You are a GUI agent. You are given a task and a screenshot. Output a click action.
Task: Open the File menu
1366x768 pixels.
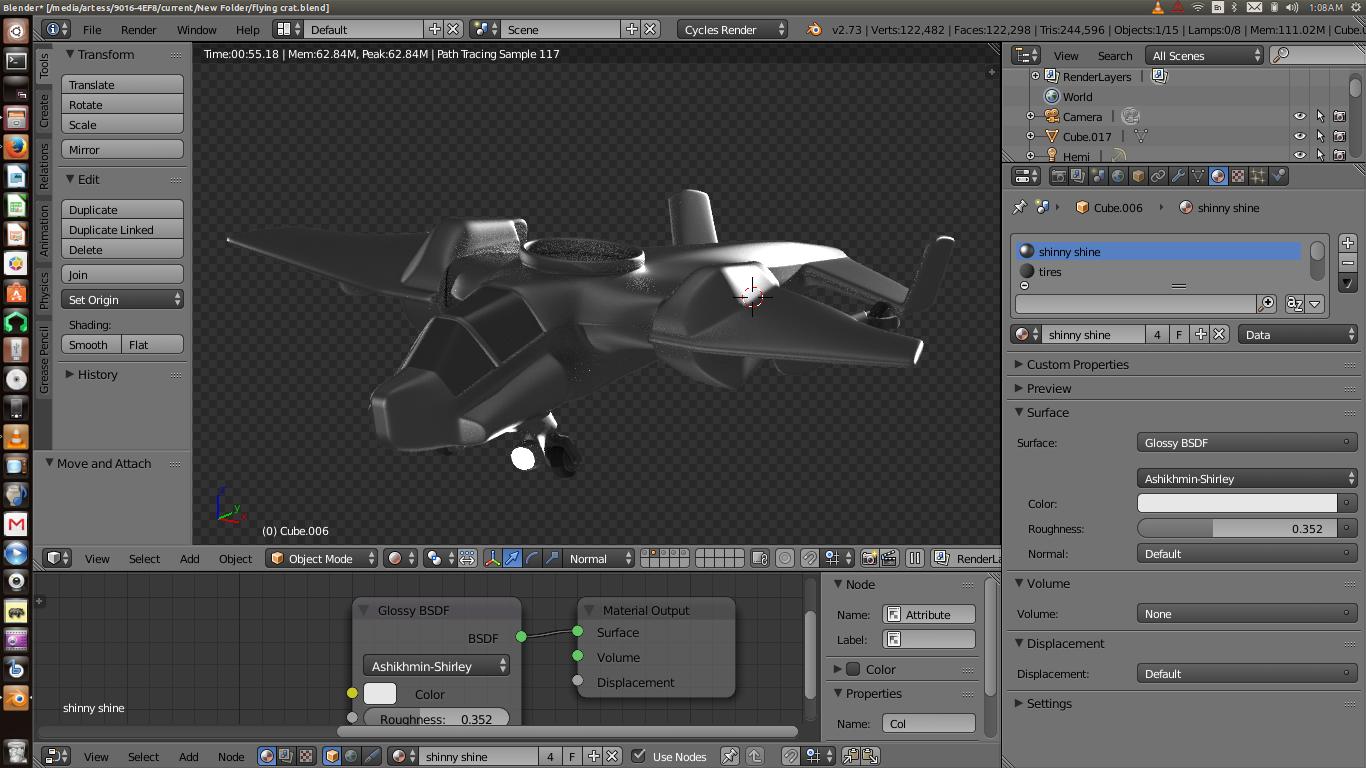click(x=91, y=29)
